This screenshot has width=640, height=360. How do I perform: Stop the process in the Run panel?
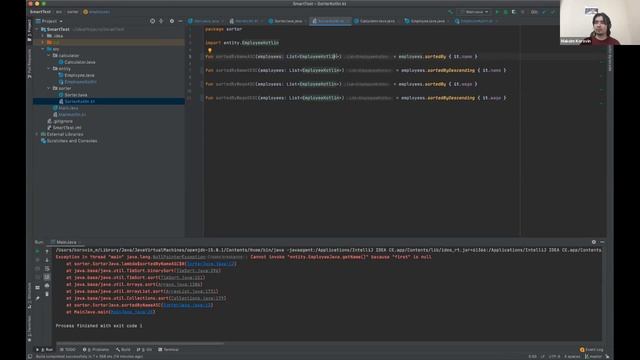click(38, 260)
